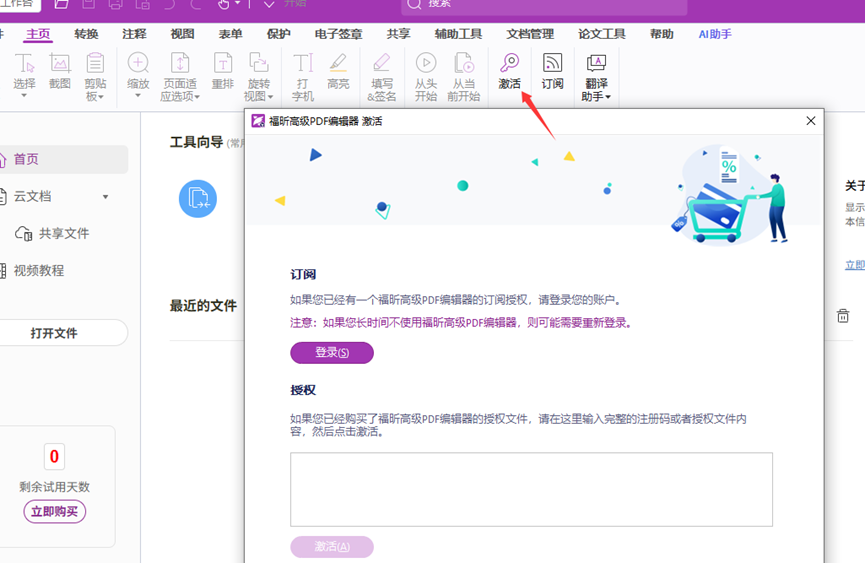Click the 订阅 (Subscribe) toolbar icon
This screenshot has width=865, height=563.
click(552, 71)
